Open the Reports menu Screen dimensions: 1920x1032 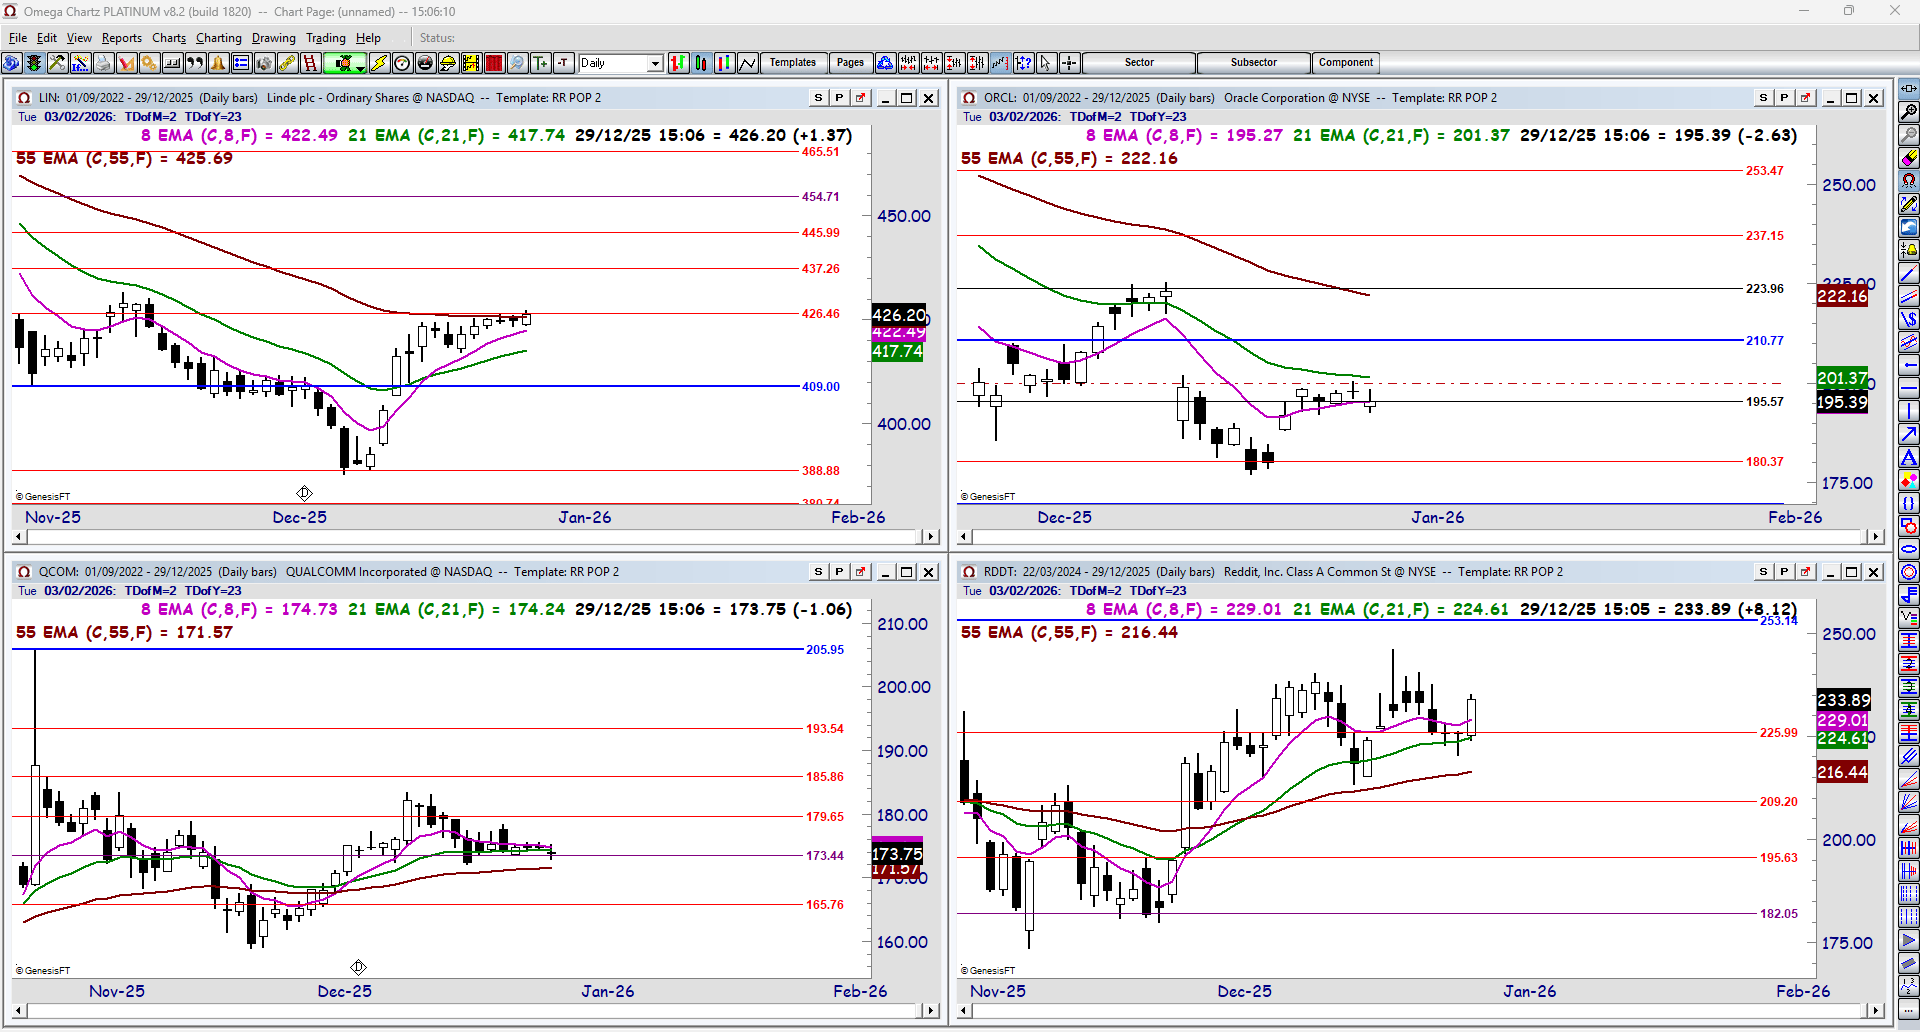point(122,38)
